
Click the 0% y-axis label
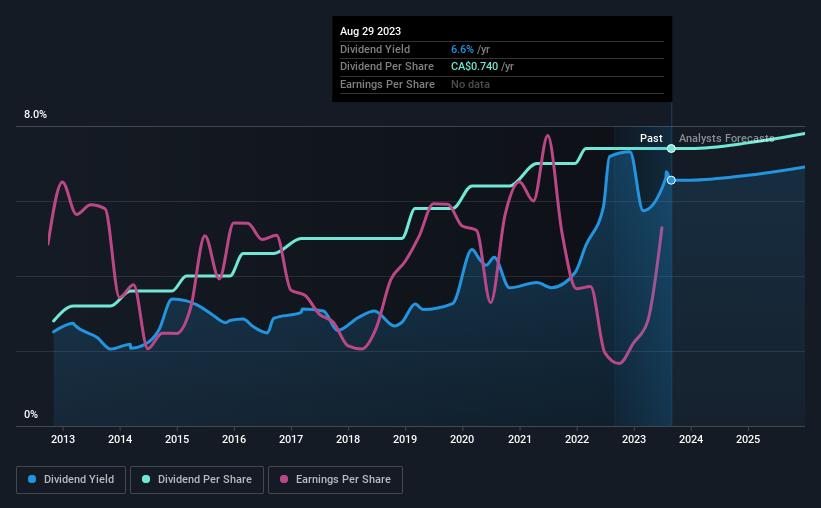coord(31,414)
